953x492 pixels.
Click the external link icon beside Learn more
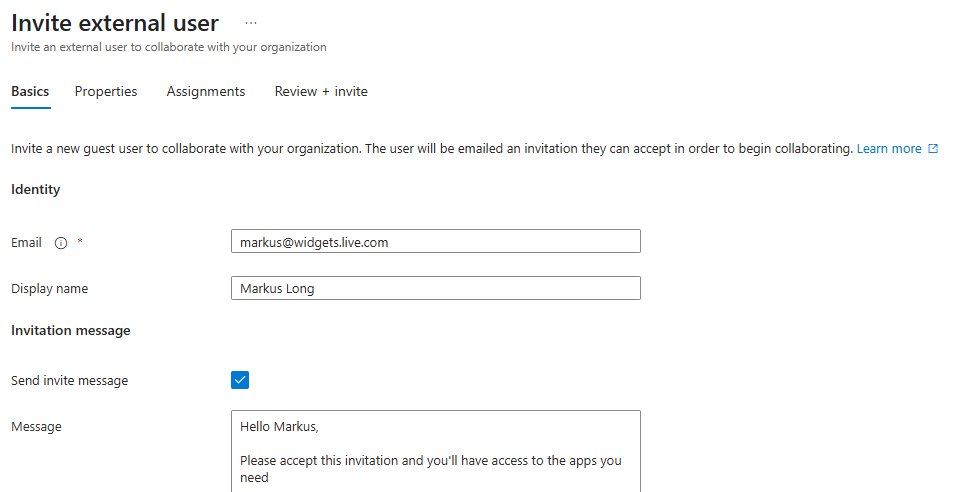point(933,149)
